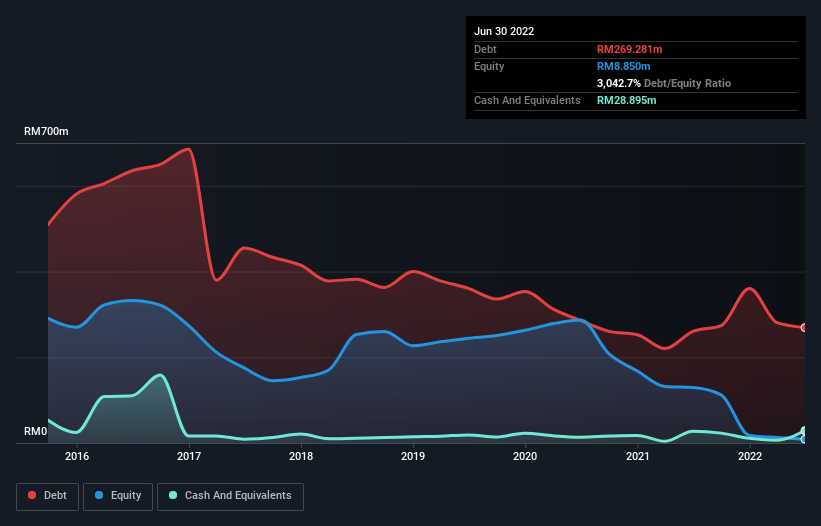The image size is (821, 526).
Task: Toggle the Equity series legend button
Action: click(x=118, y=496)
